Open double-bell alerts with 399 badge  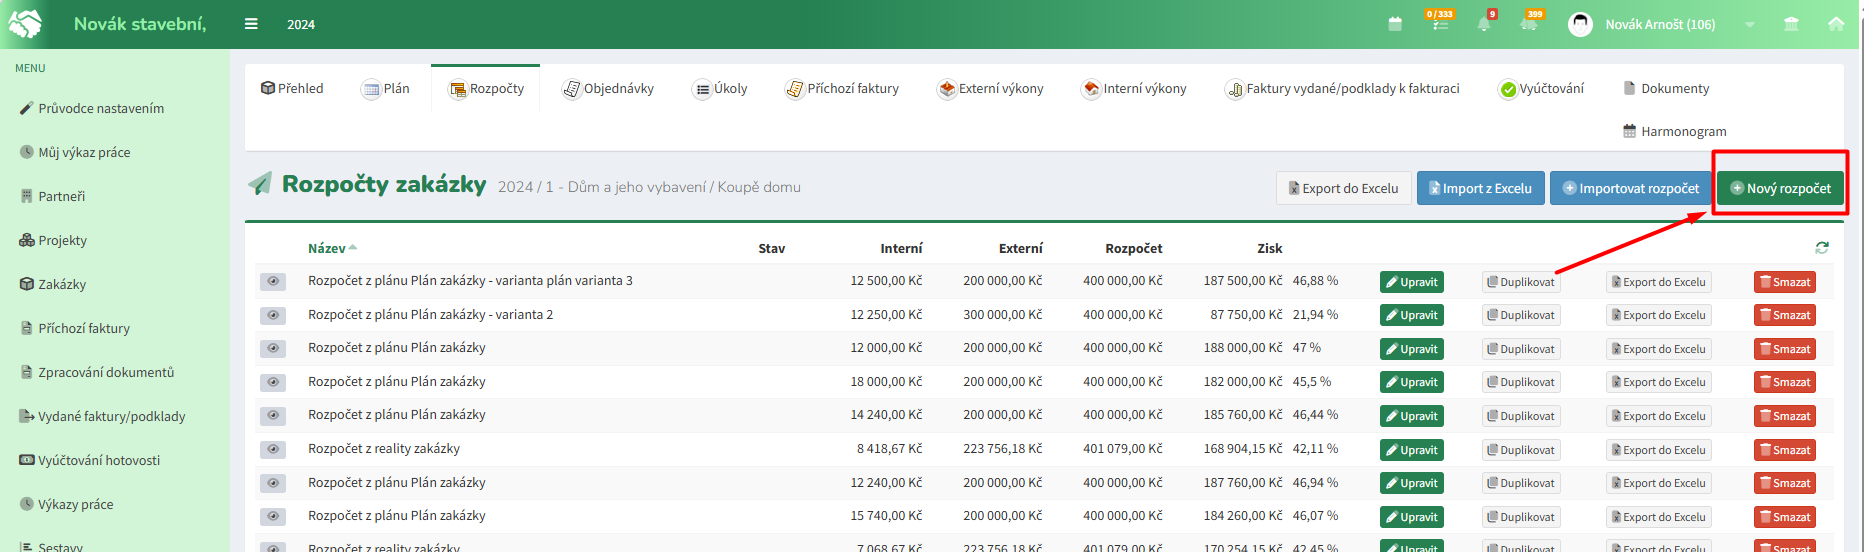click(1530, 22)
